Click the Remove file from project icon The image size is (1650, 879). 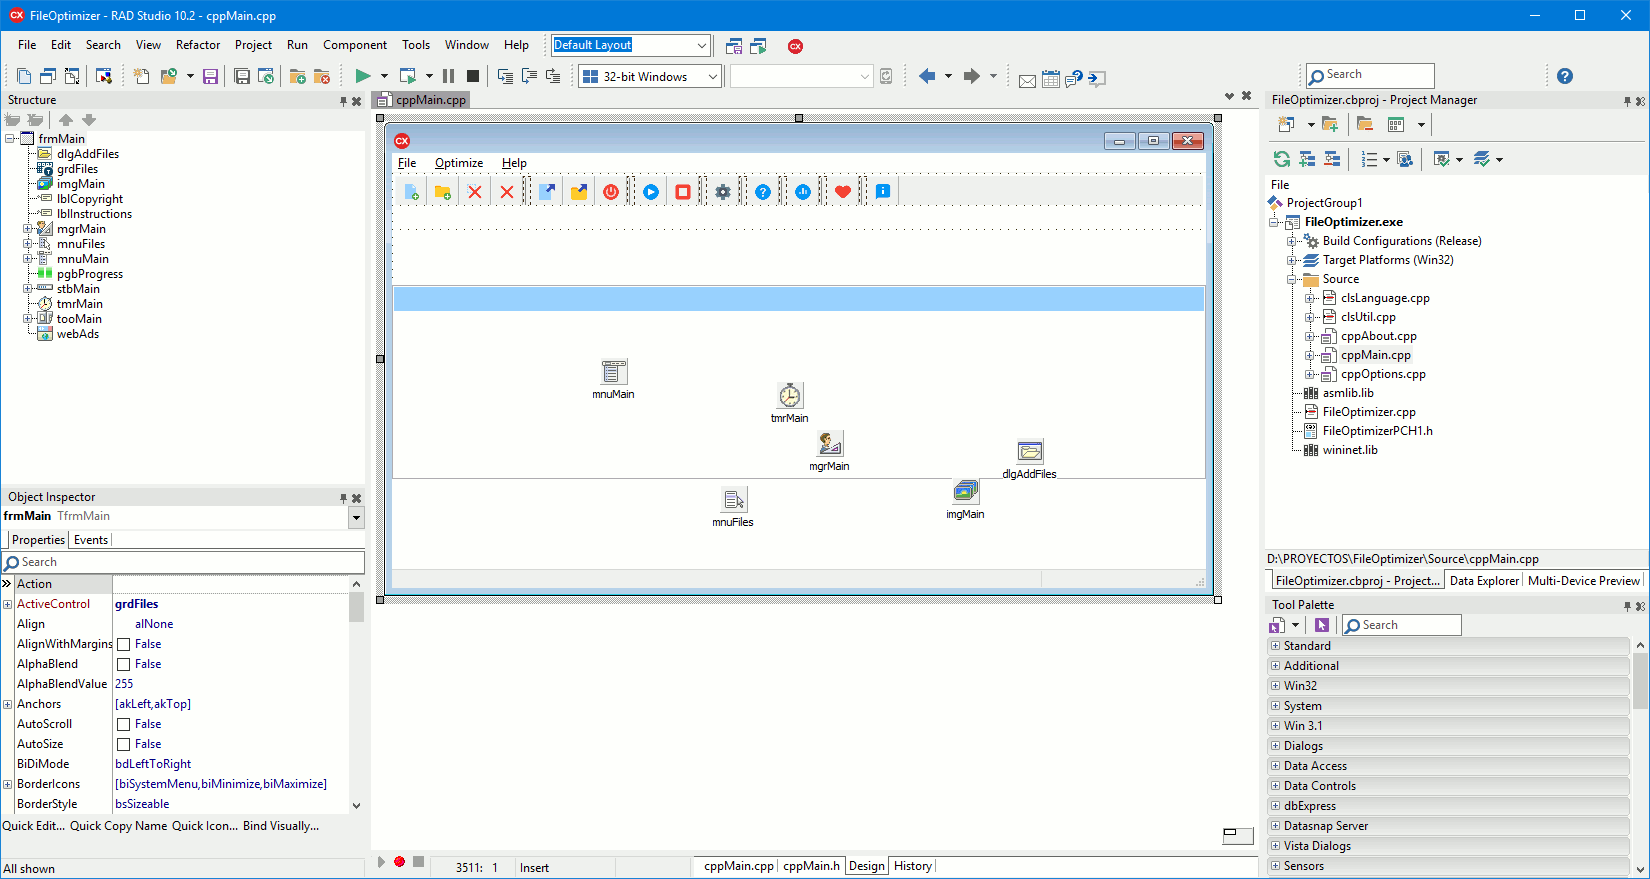[322, 76]
